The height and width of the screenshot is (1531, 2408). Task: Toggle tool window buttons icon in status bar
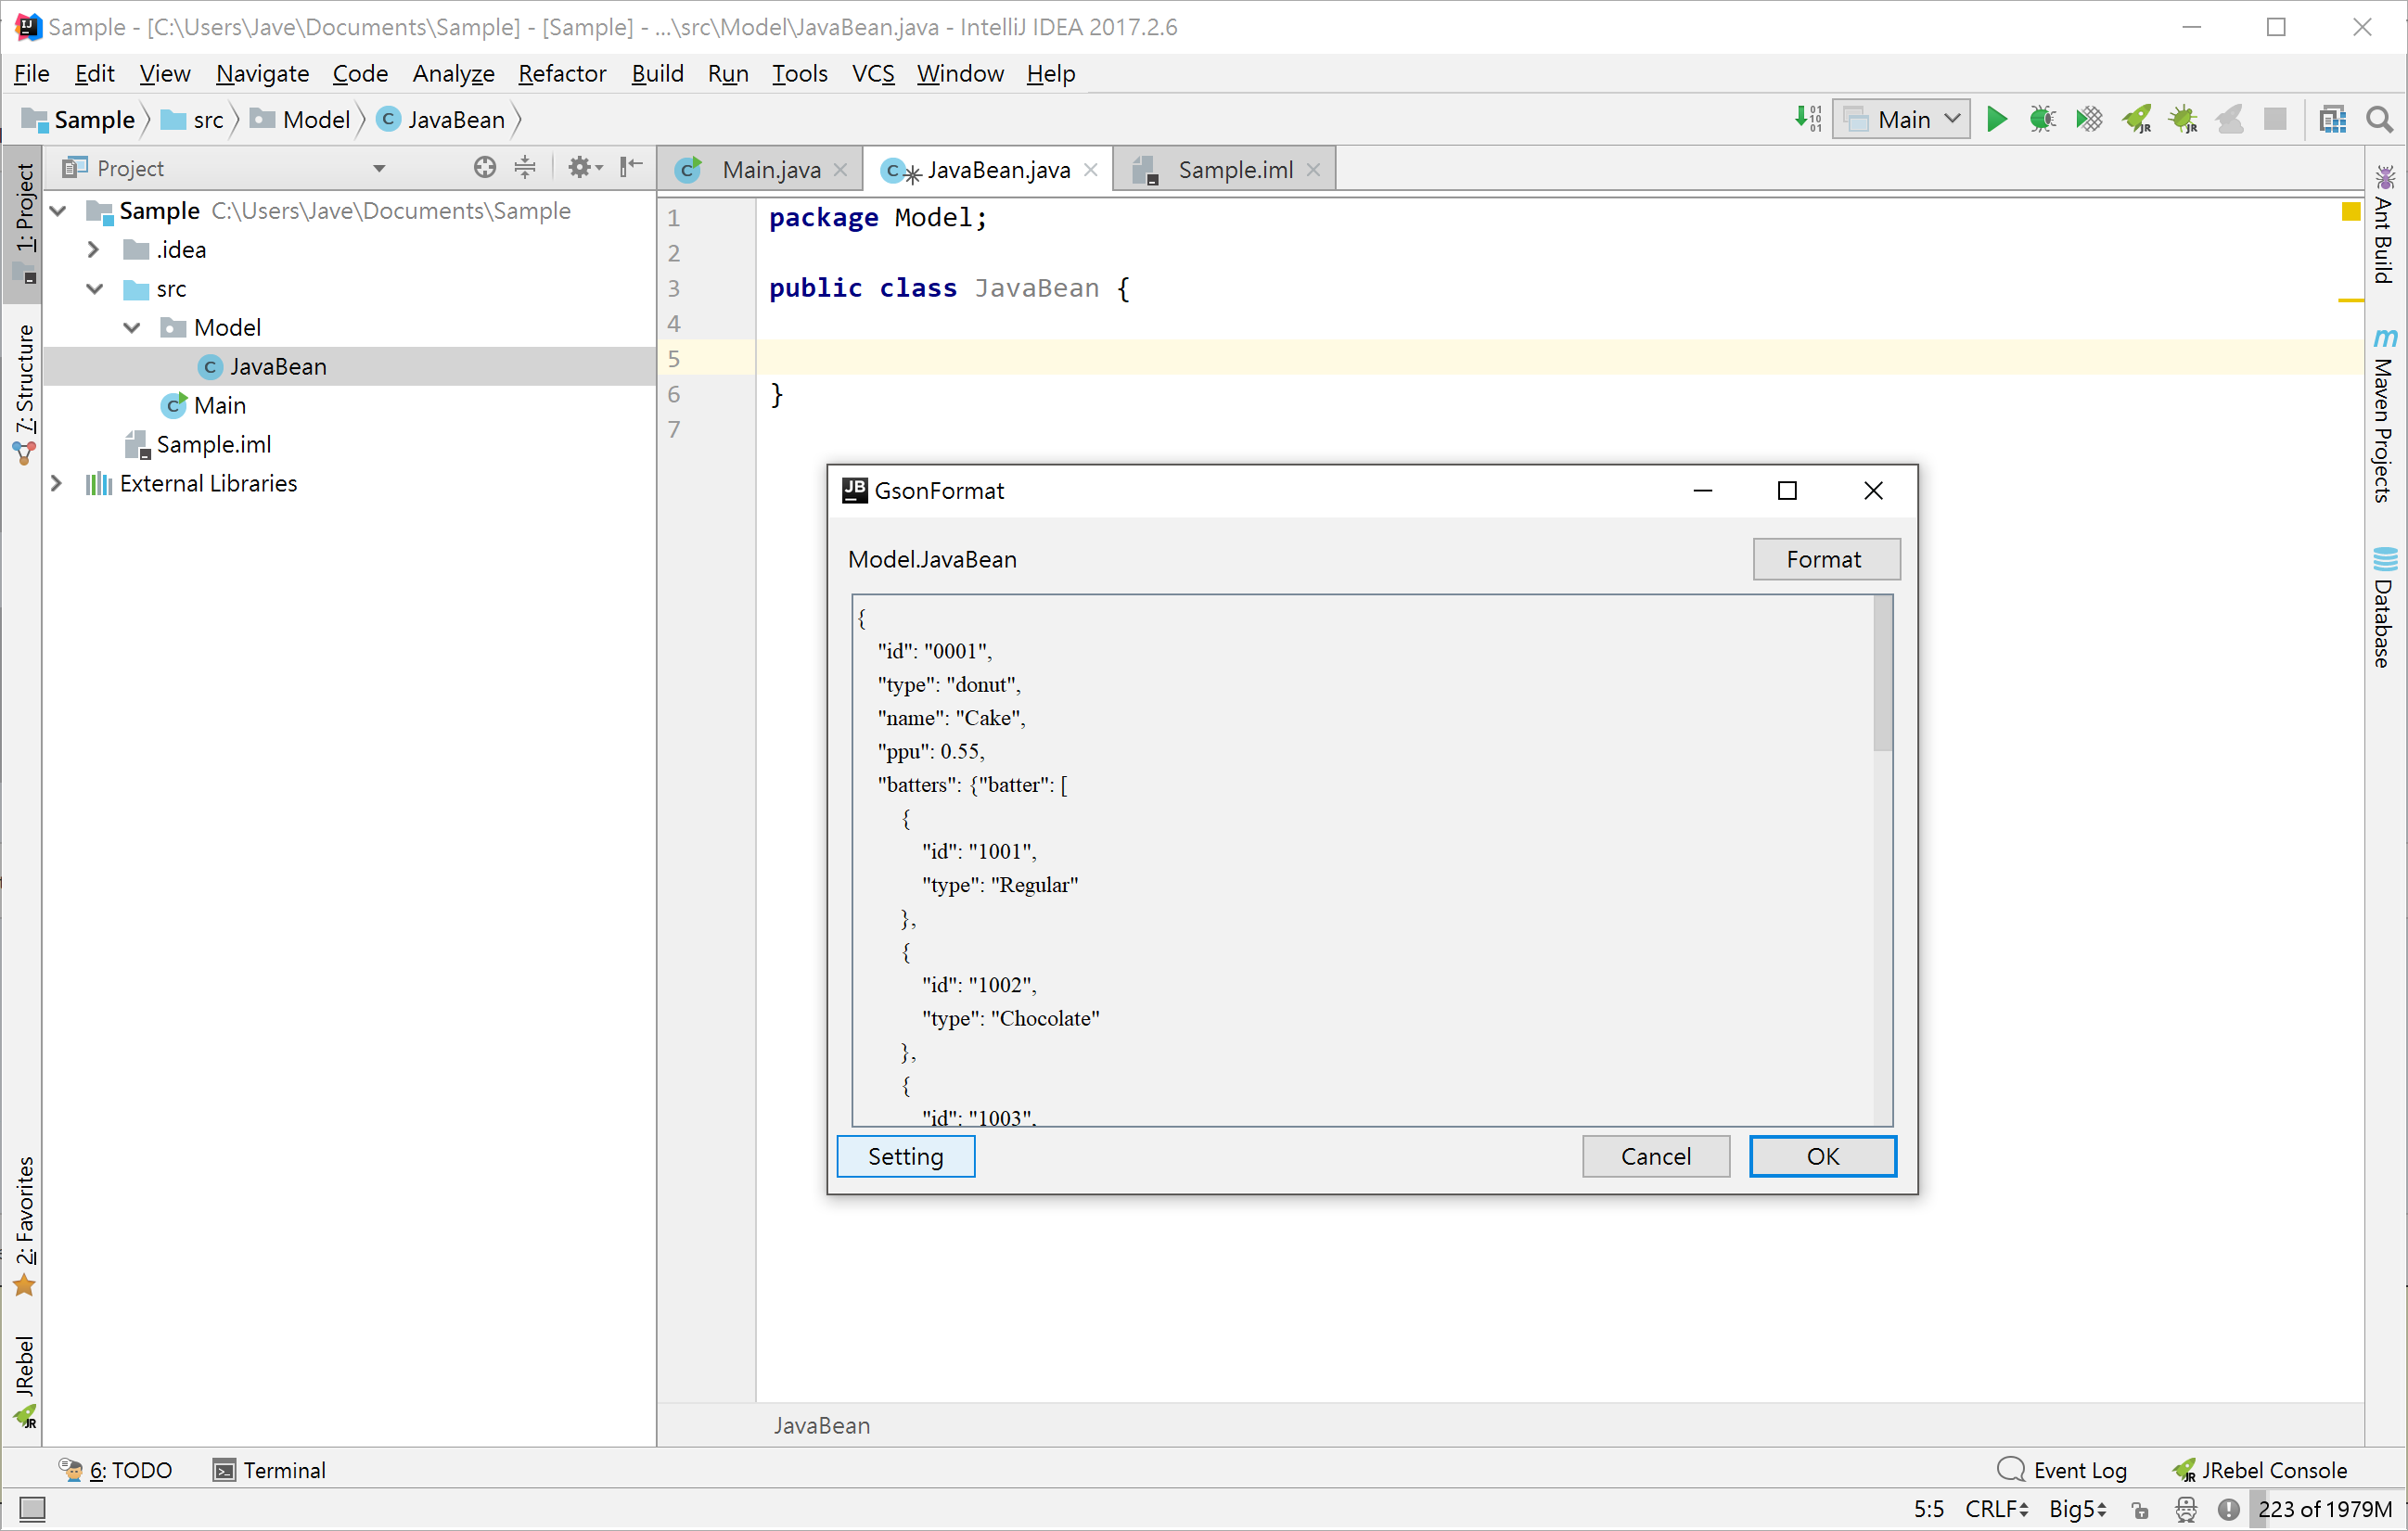click(x=32, y=1508)
